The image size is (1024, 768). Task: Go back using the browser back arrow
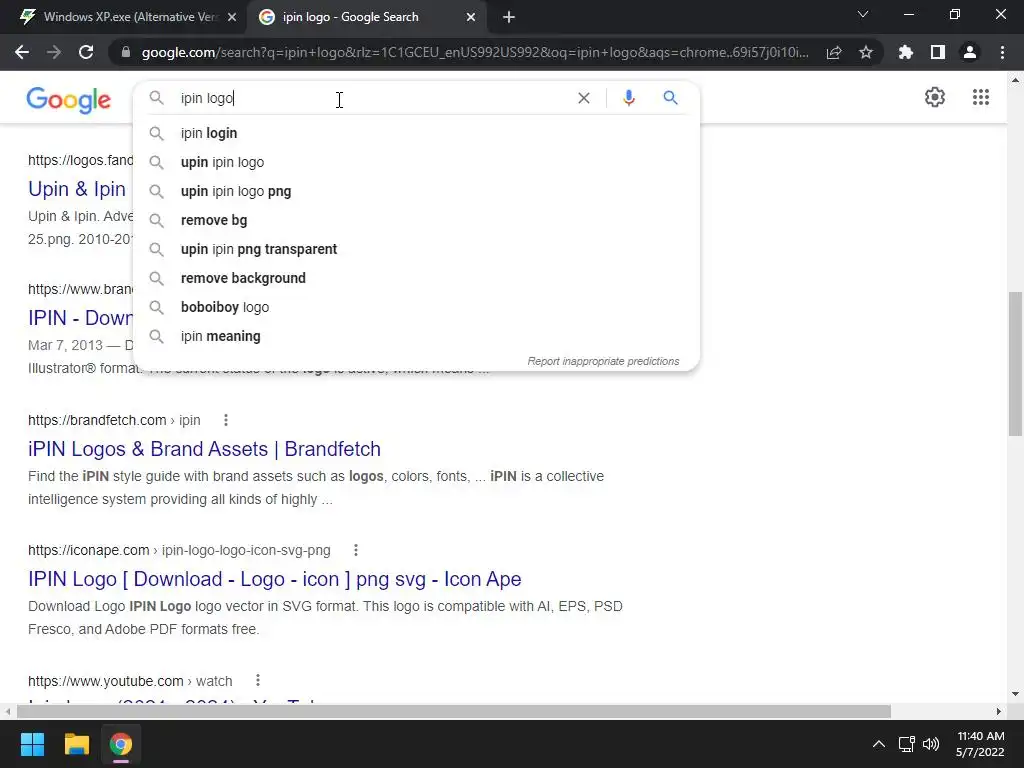click(x=22, y=52)
